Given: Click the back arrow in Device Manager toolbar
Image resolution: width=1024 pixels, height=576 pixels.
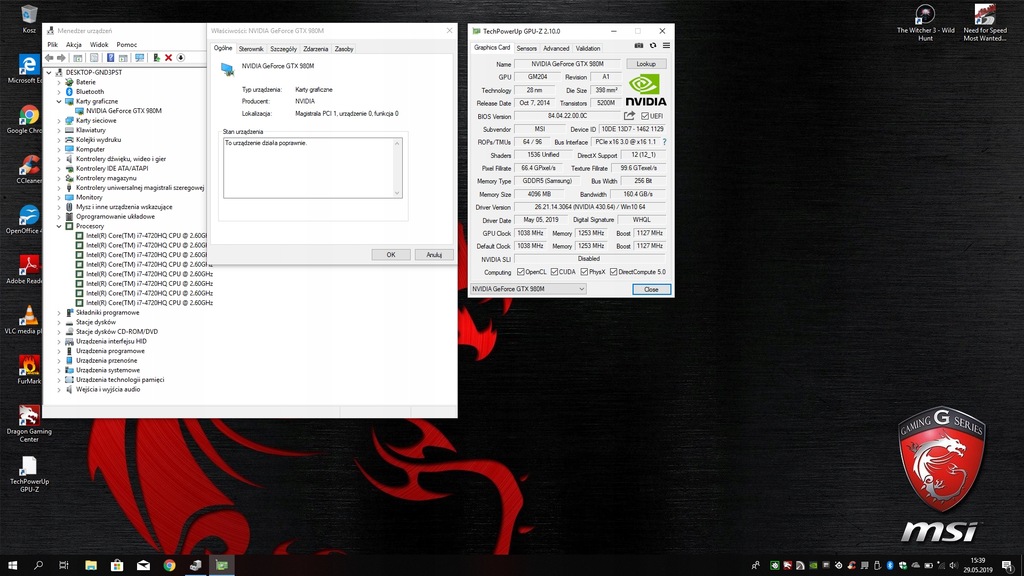Looking at the screenshot, I should click(49, 58).
